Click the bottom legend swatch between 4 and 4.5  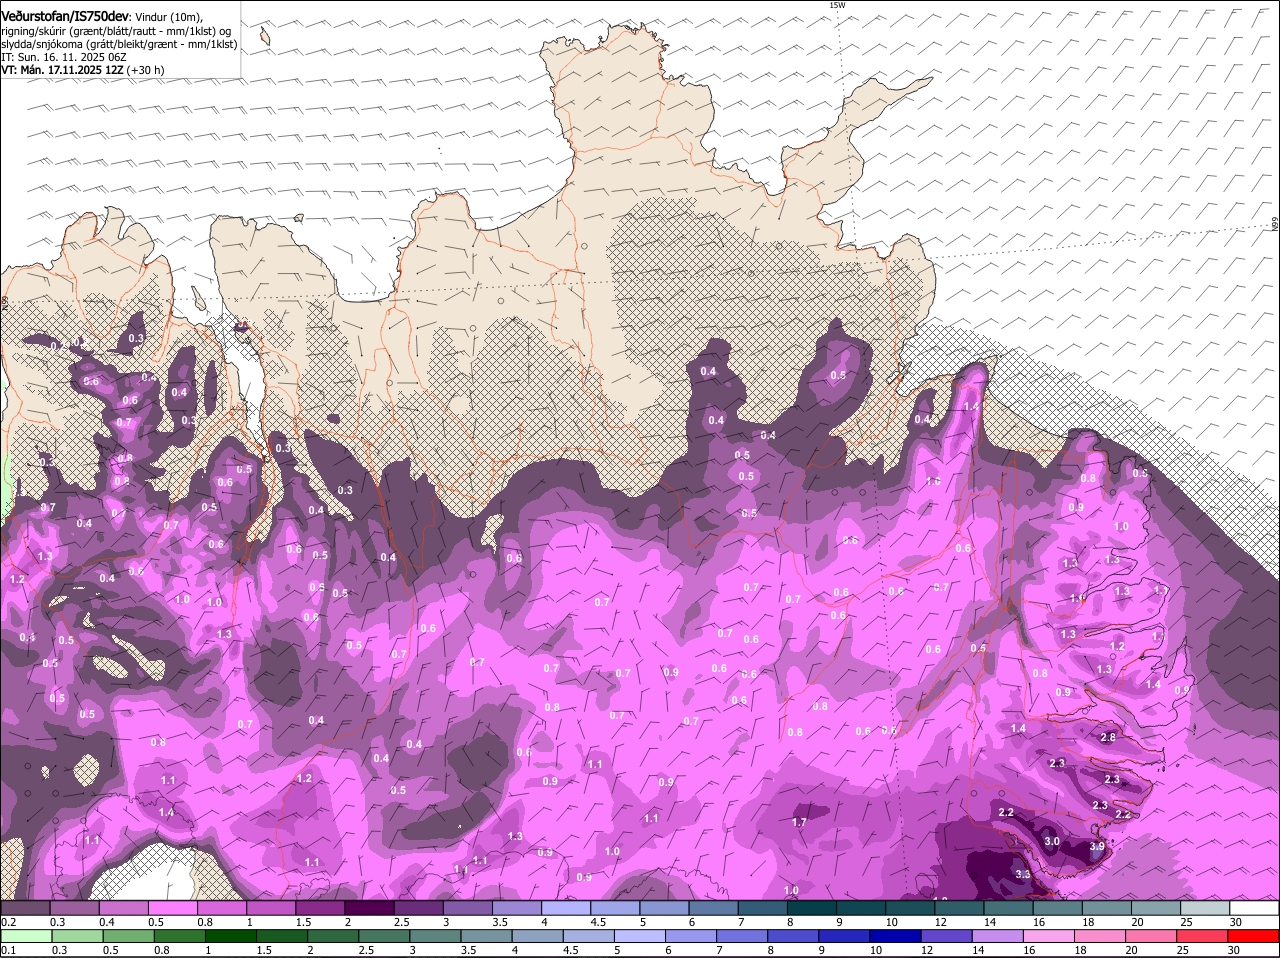[x=537, y=937]
